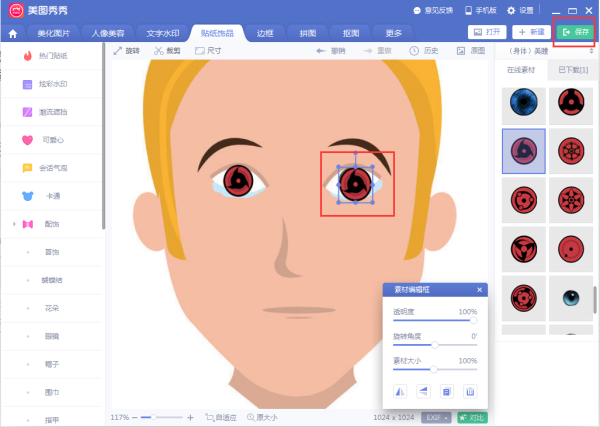Screen dimensions: 600x427
Task: Select 蝴蝶结 bow subcategory
Action: (52, 280)
